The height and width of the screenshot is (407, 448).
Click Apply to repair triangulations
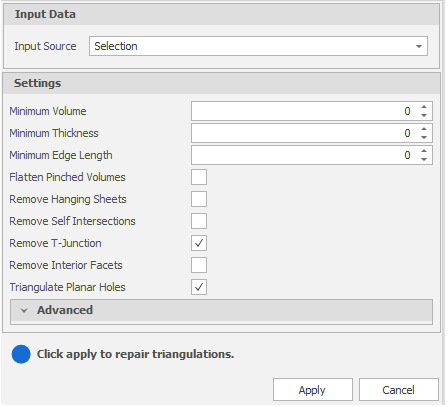point(313,390)
